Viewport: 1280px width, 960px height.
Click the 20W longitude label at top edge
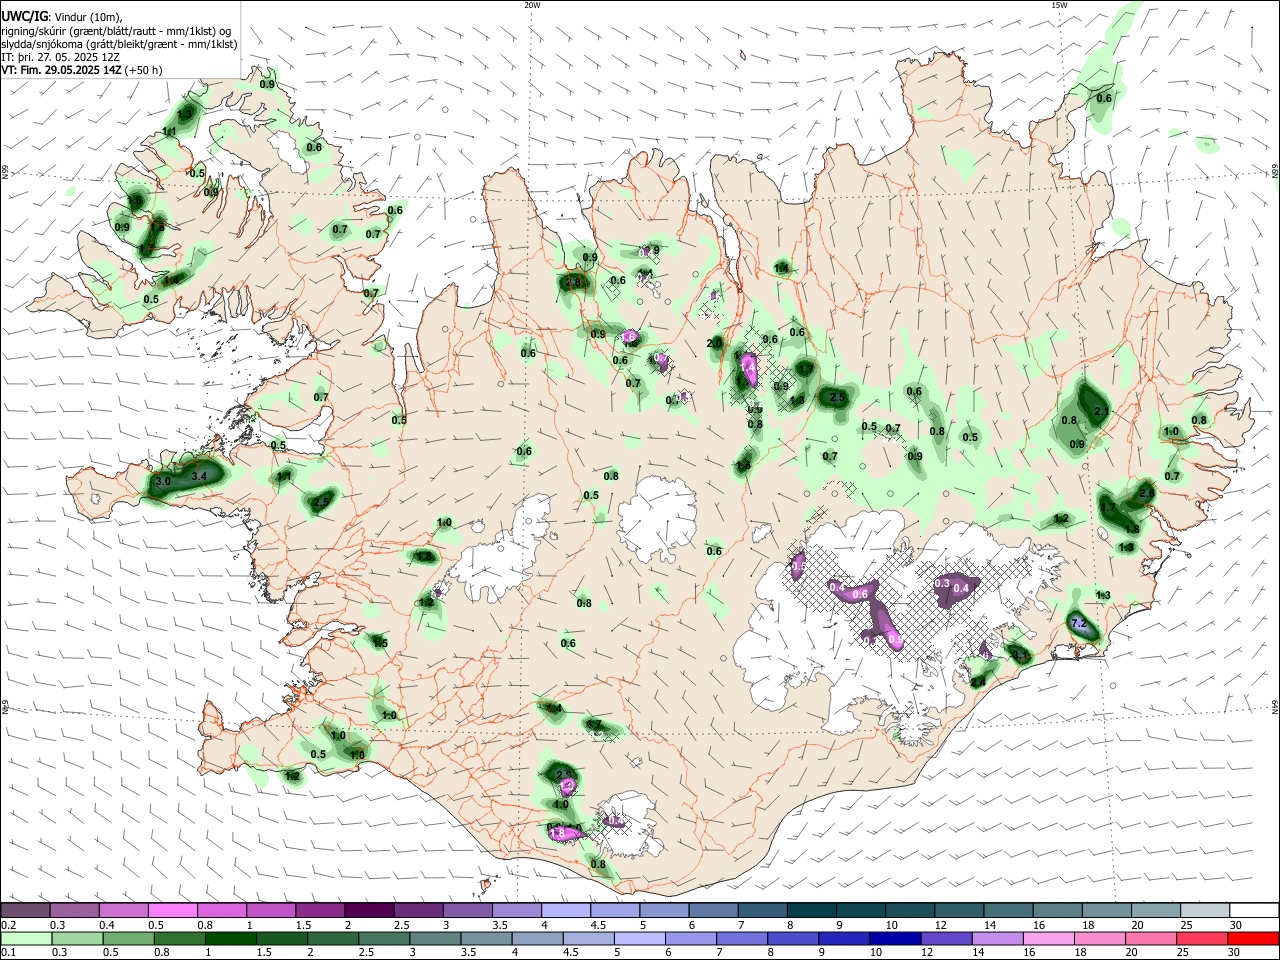click(532, 5)
